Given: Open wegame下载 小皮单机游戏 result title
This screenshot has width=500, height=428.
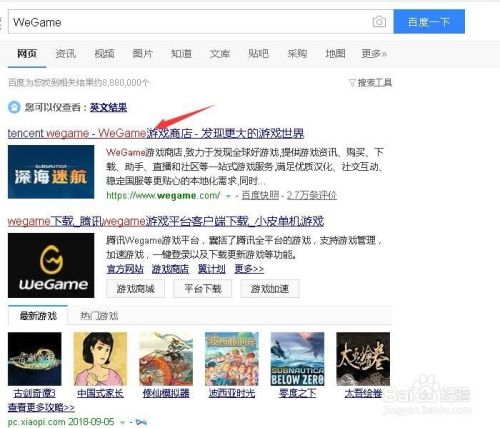Looking at the screenshot, I should (166, 221).
